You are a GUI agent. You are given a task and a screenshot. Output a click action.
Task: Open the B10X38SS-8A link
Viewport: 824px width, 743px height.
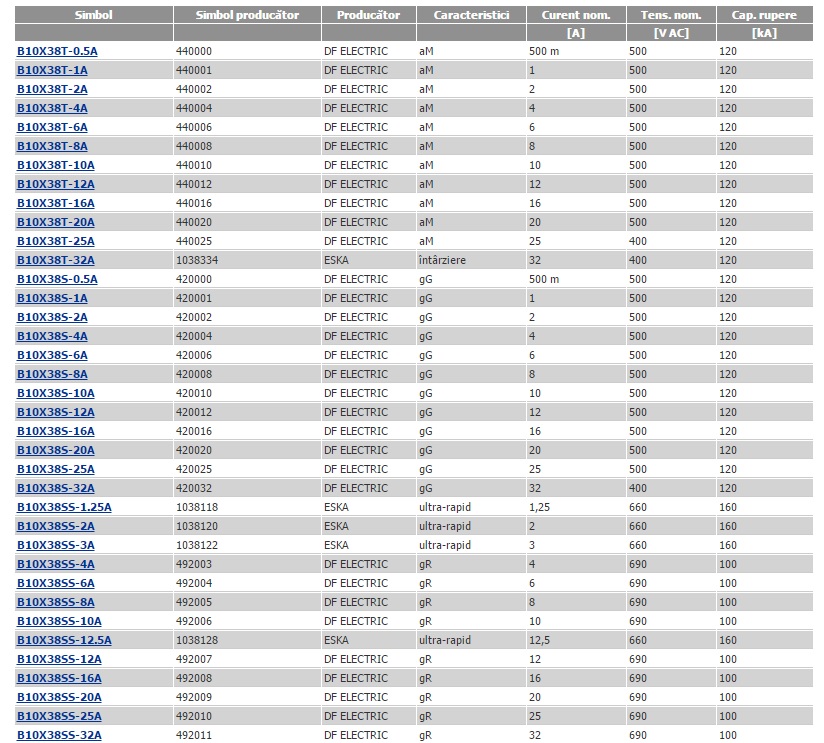point(56,602)
